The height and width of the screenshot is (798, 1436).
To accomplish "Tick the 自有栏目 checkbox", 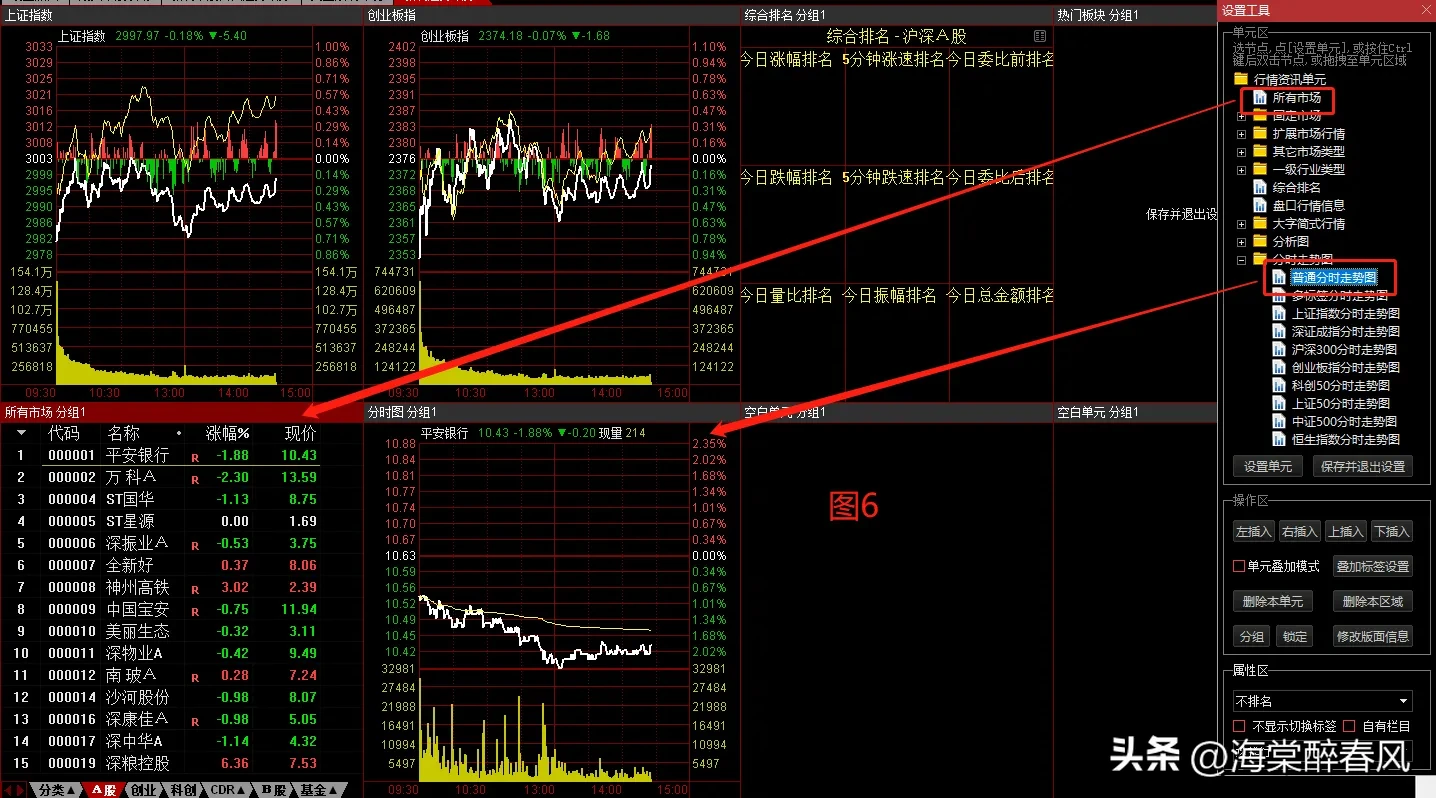I will click(x=1348, y=726).
